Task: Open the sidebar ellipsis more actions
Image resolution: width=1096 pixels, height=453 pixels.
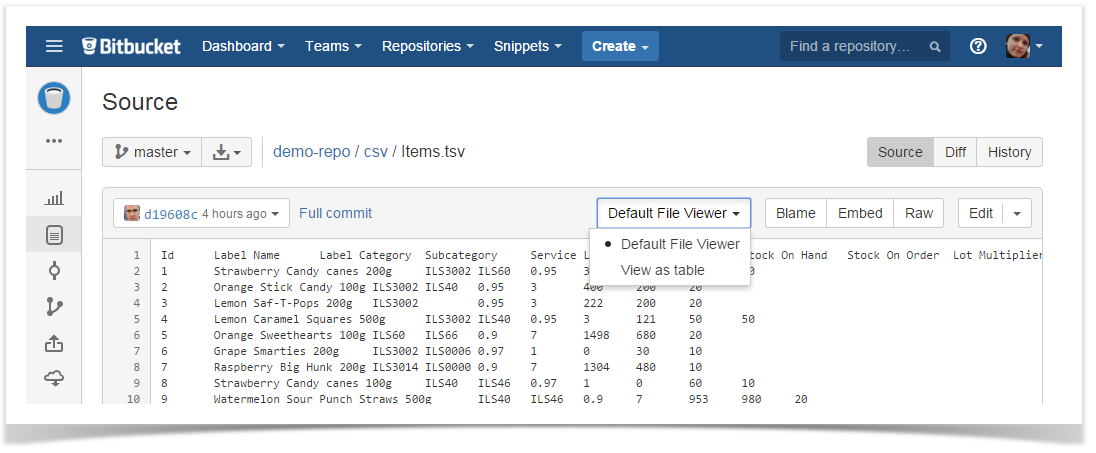Action: [x=54, y=141]
